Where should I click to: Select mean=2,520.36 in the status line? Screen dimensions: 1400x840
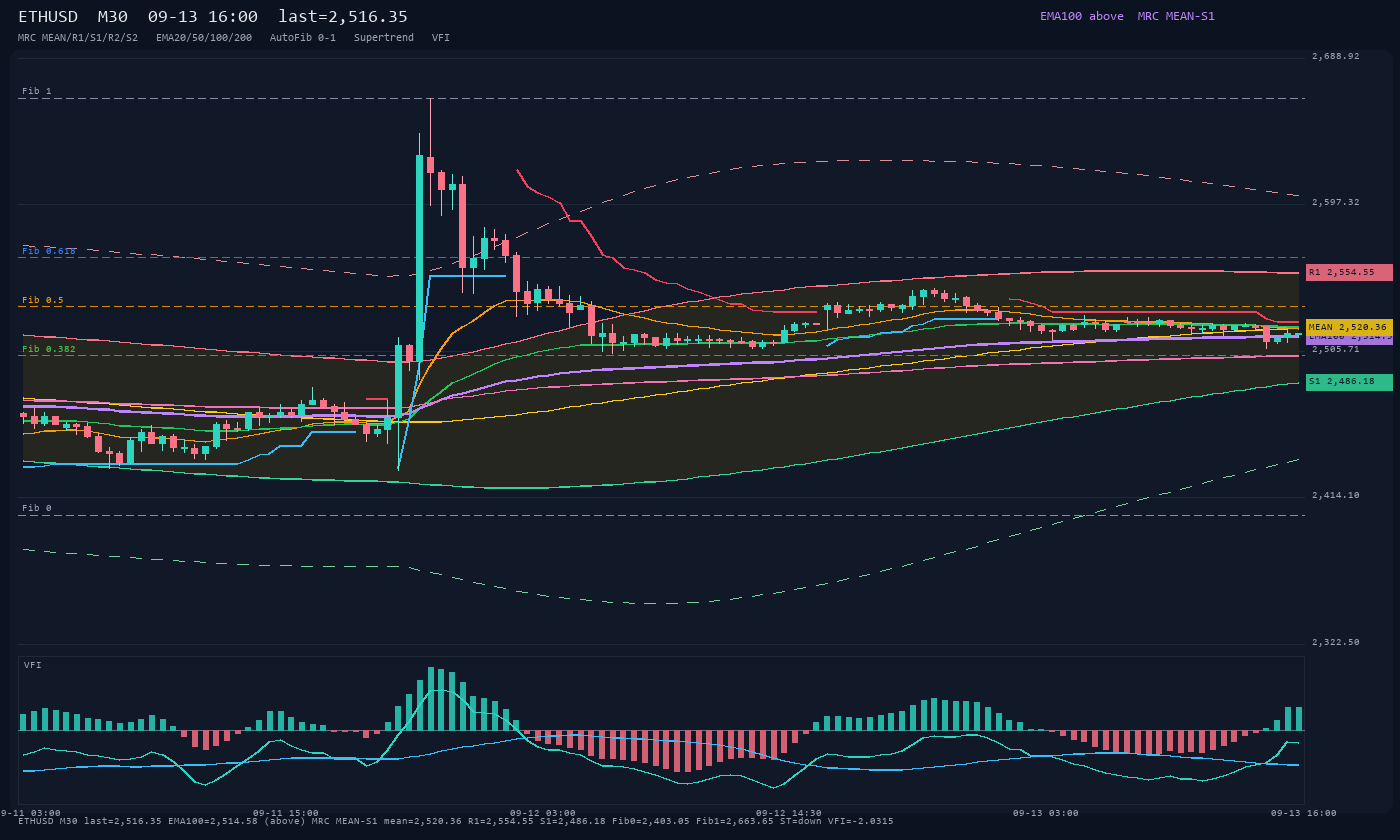coord(423,821)
